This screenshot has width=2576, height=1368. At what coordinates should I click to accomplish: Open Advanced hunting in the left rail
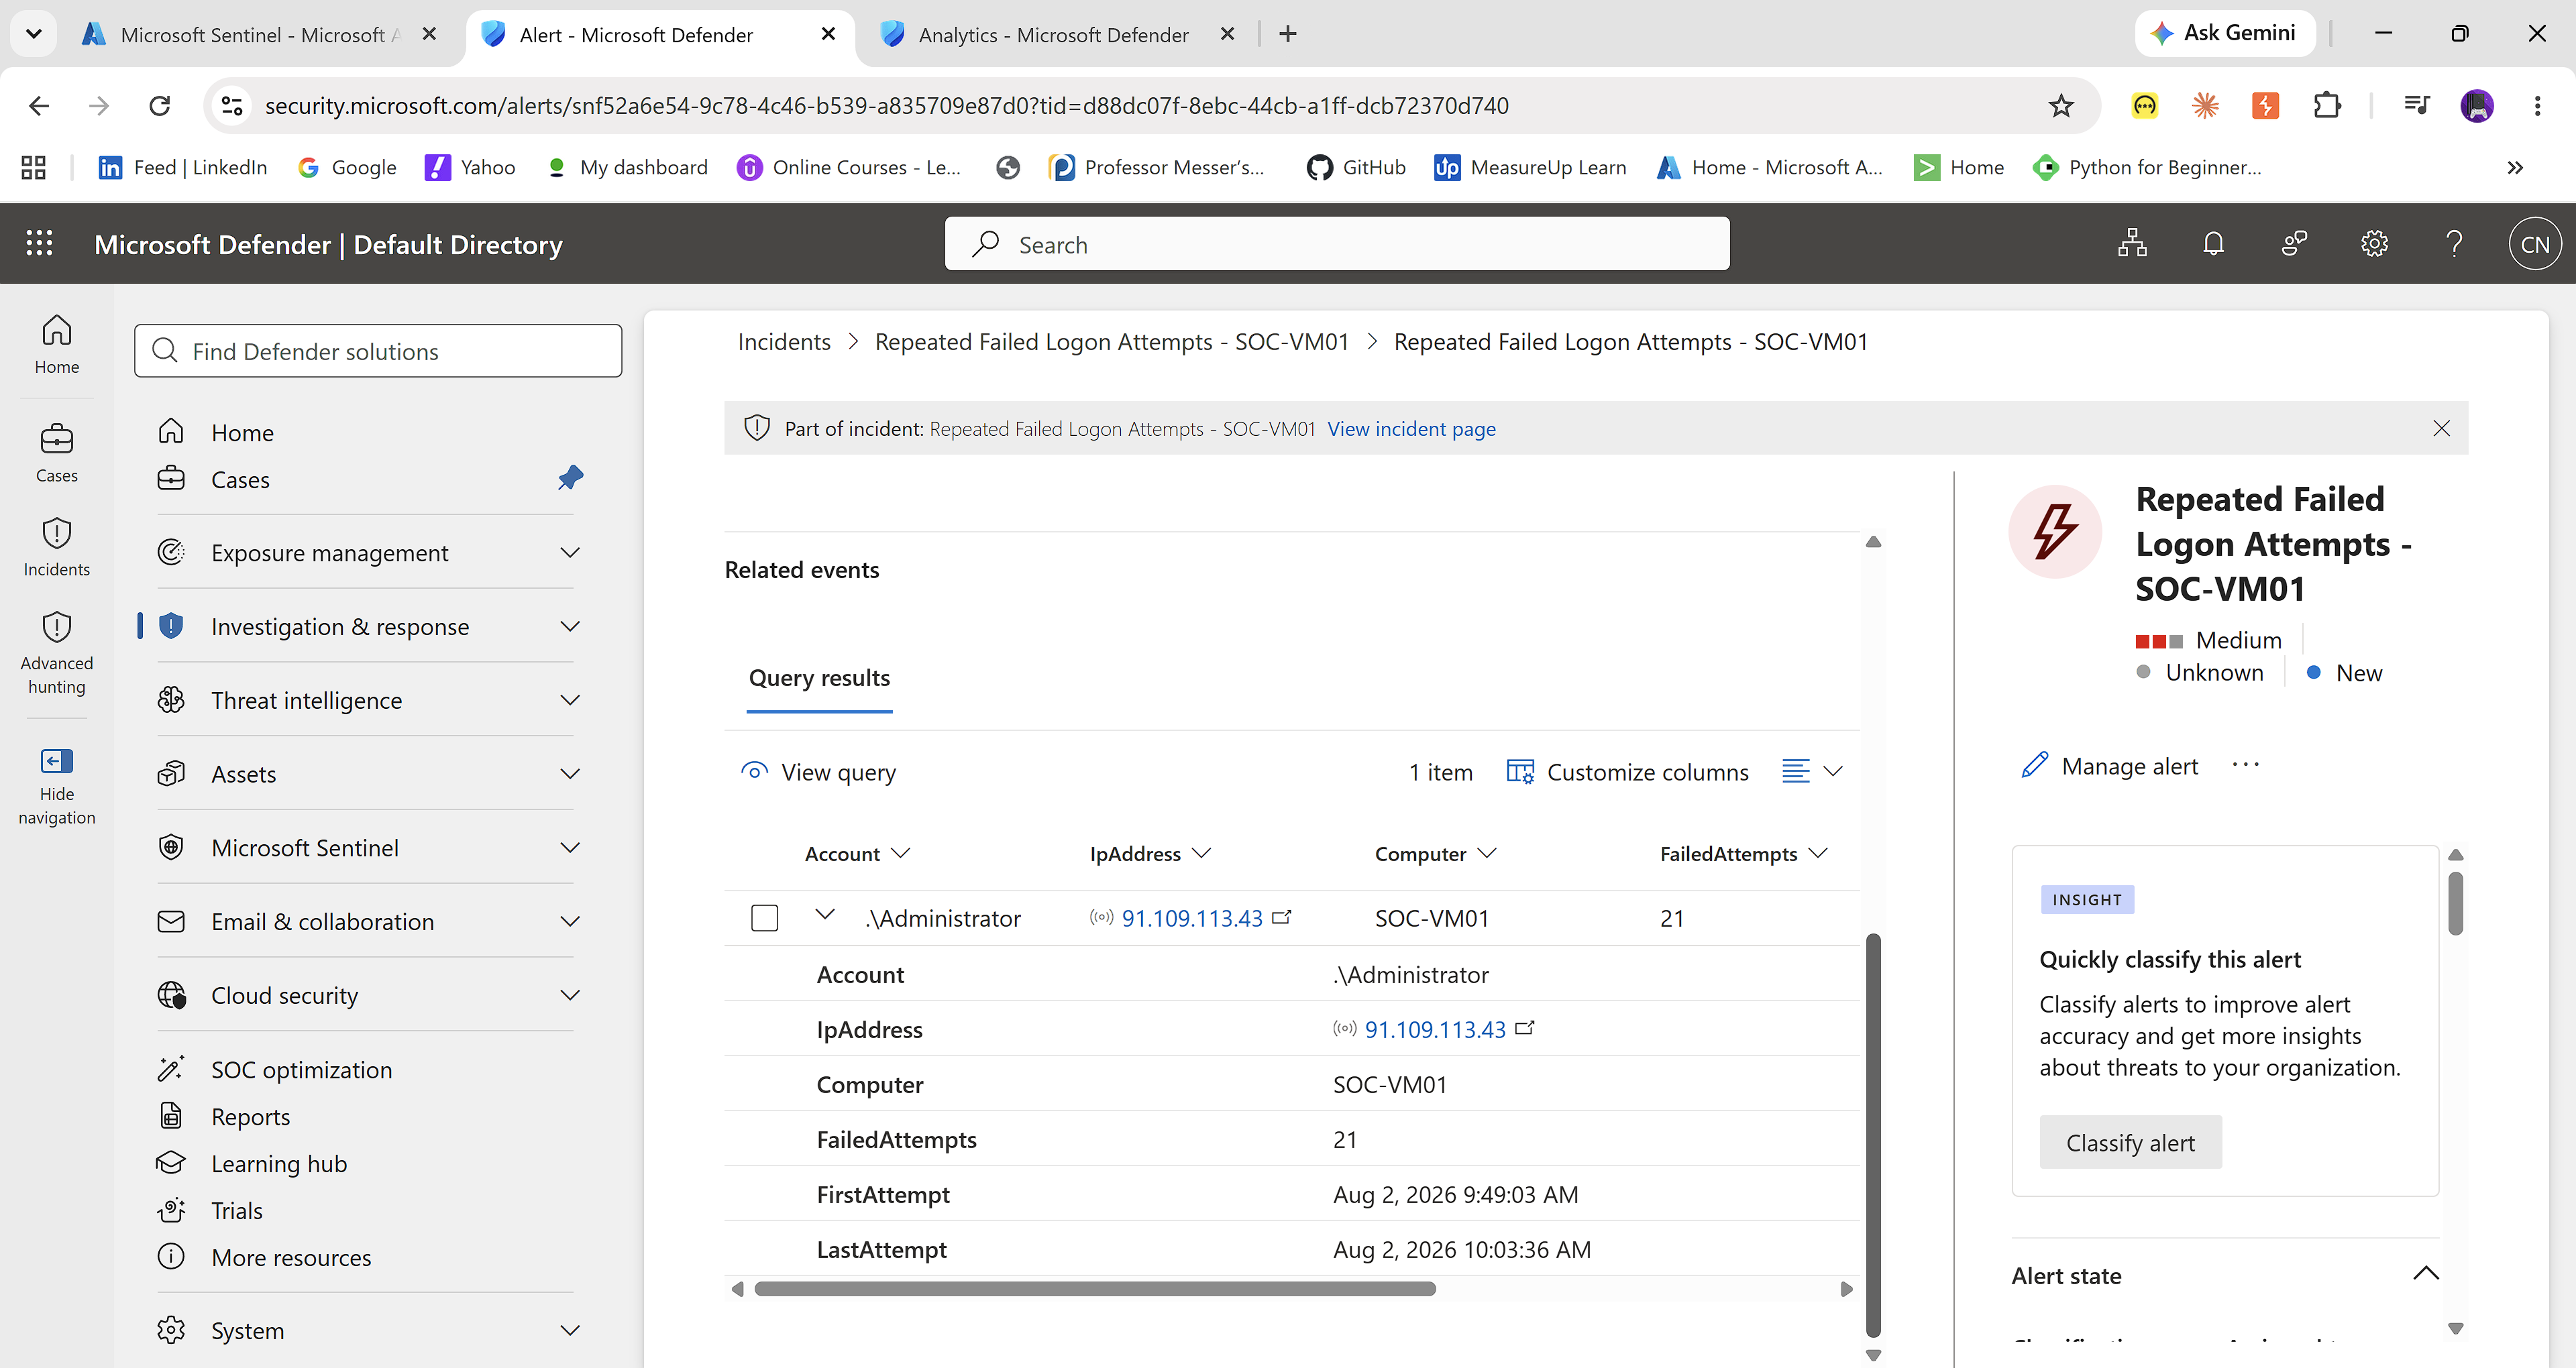point(57,653)
